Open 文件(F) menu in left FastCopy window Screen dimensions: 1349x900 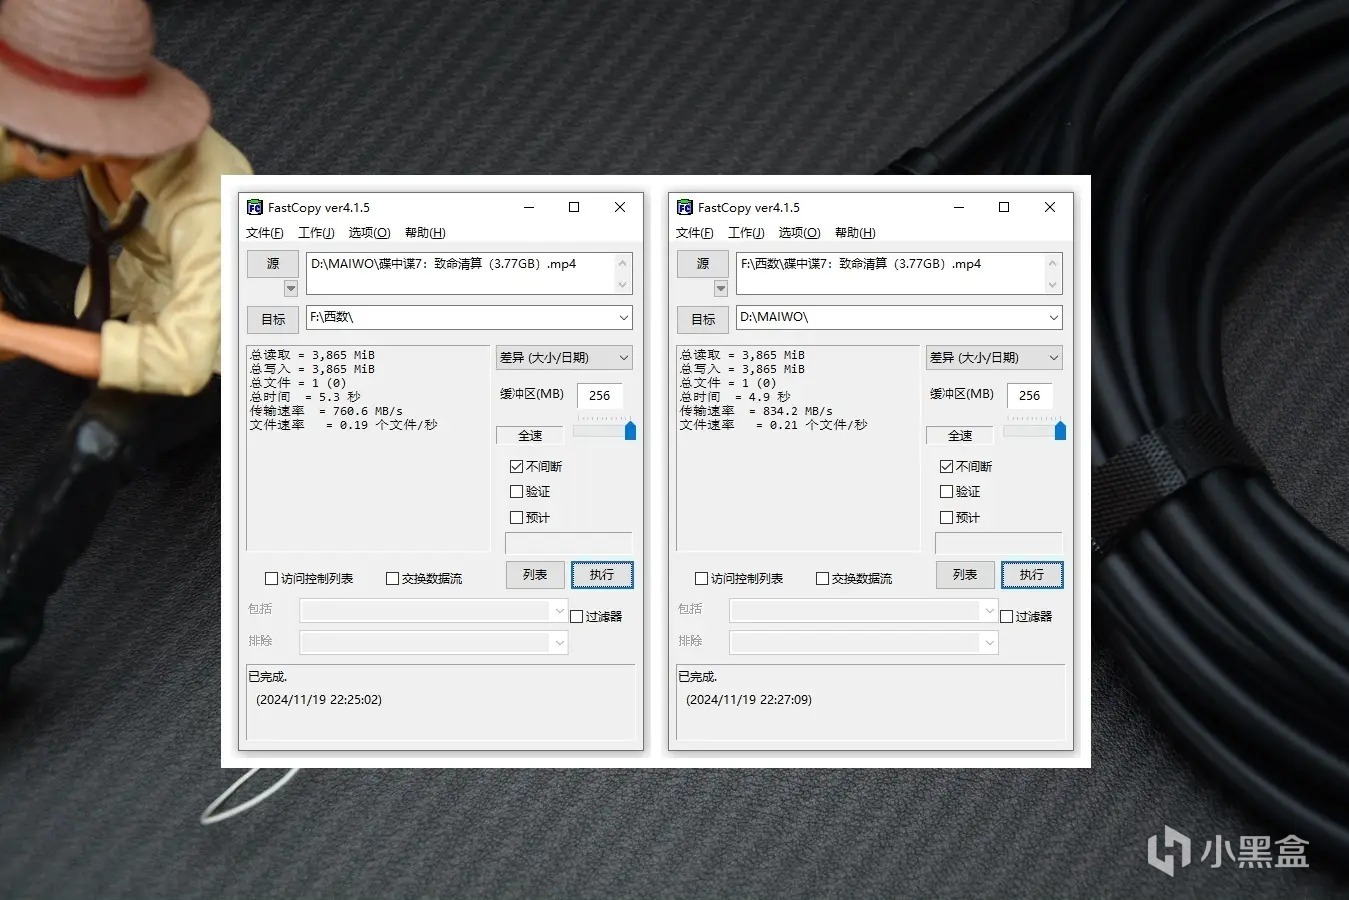click(x=265, y=233)
